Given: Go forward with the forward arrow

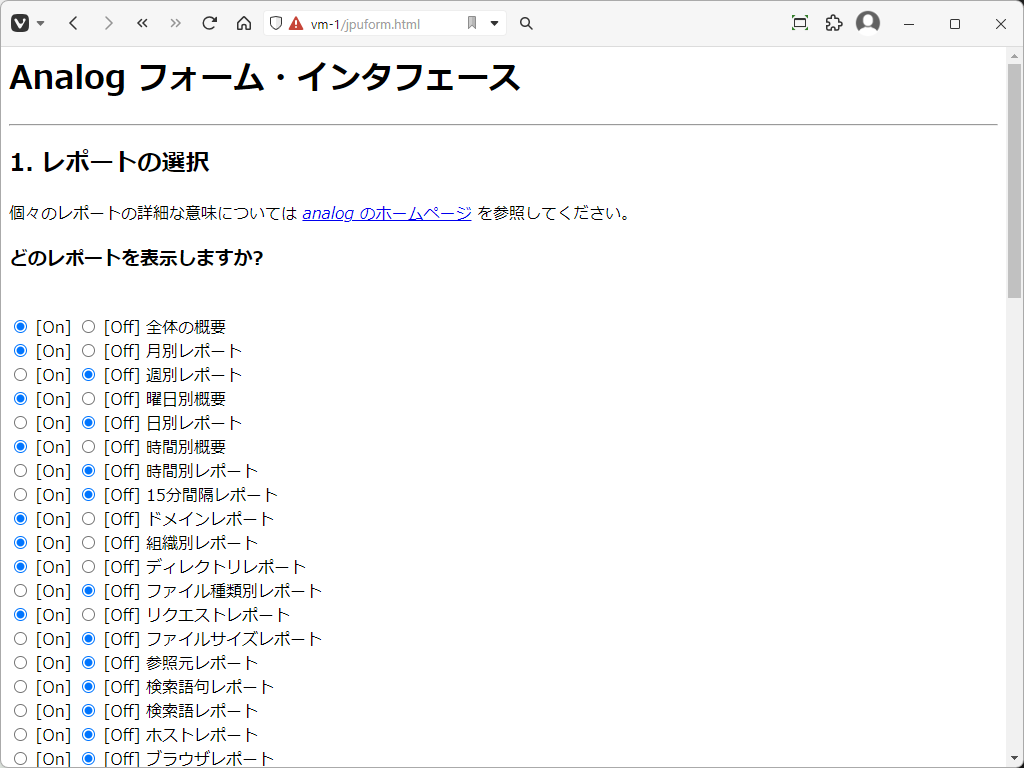Looking at the screenshot, I should point(108,24).
